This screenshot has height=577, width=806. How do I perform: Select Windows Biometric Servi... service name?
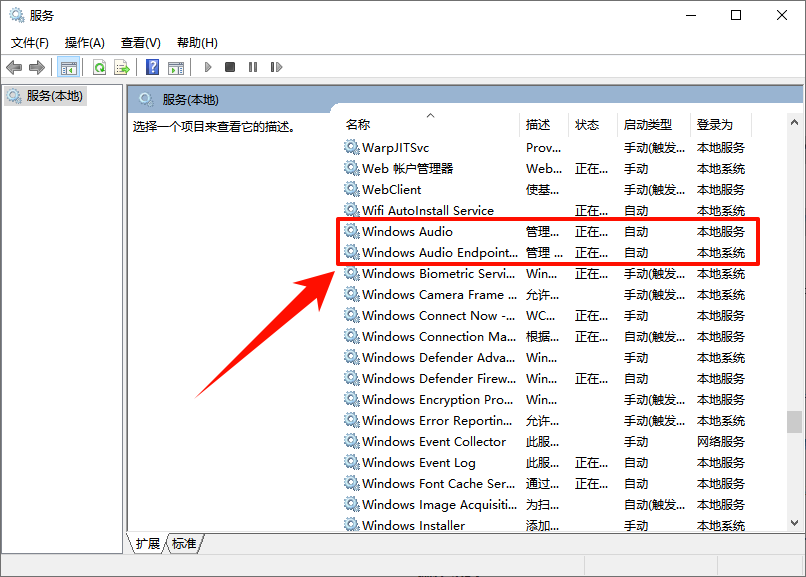pos(438,274)
